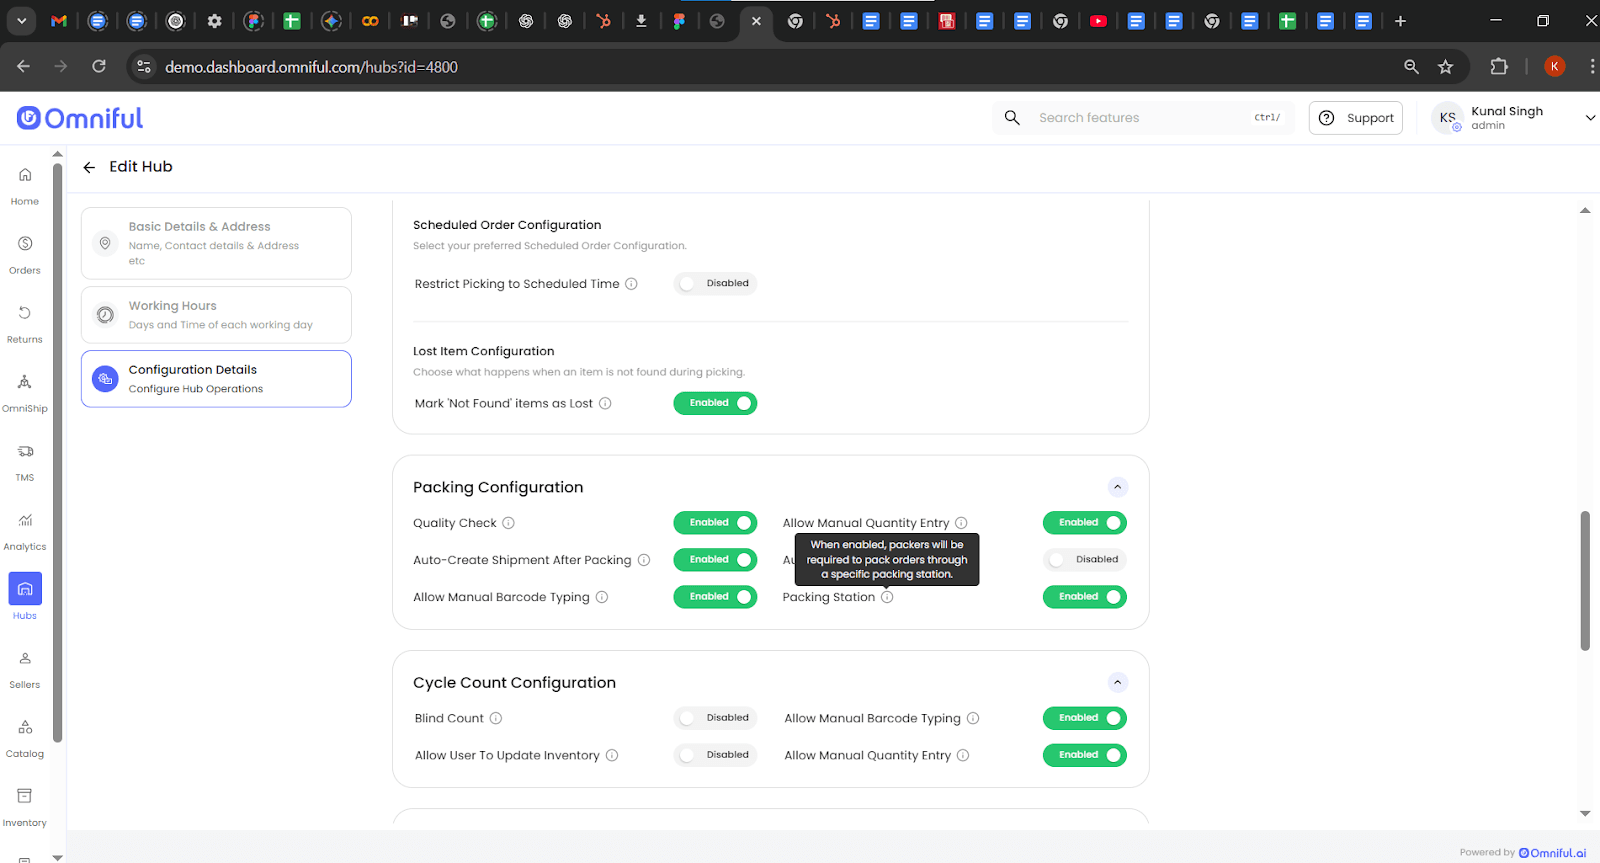The height and width of the screenshot is (863, 1600).
Task: Enable Restrict Picking to Scheduled Time toggle
Action: pyautogui.click(x=715, y=284)
